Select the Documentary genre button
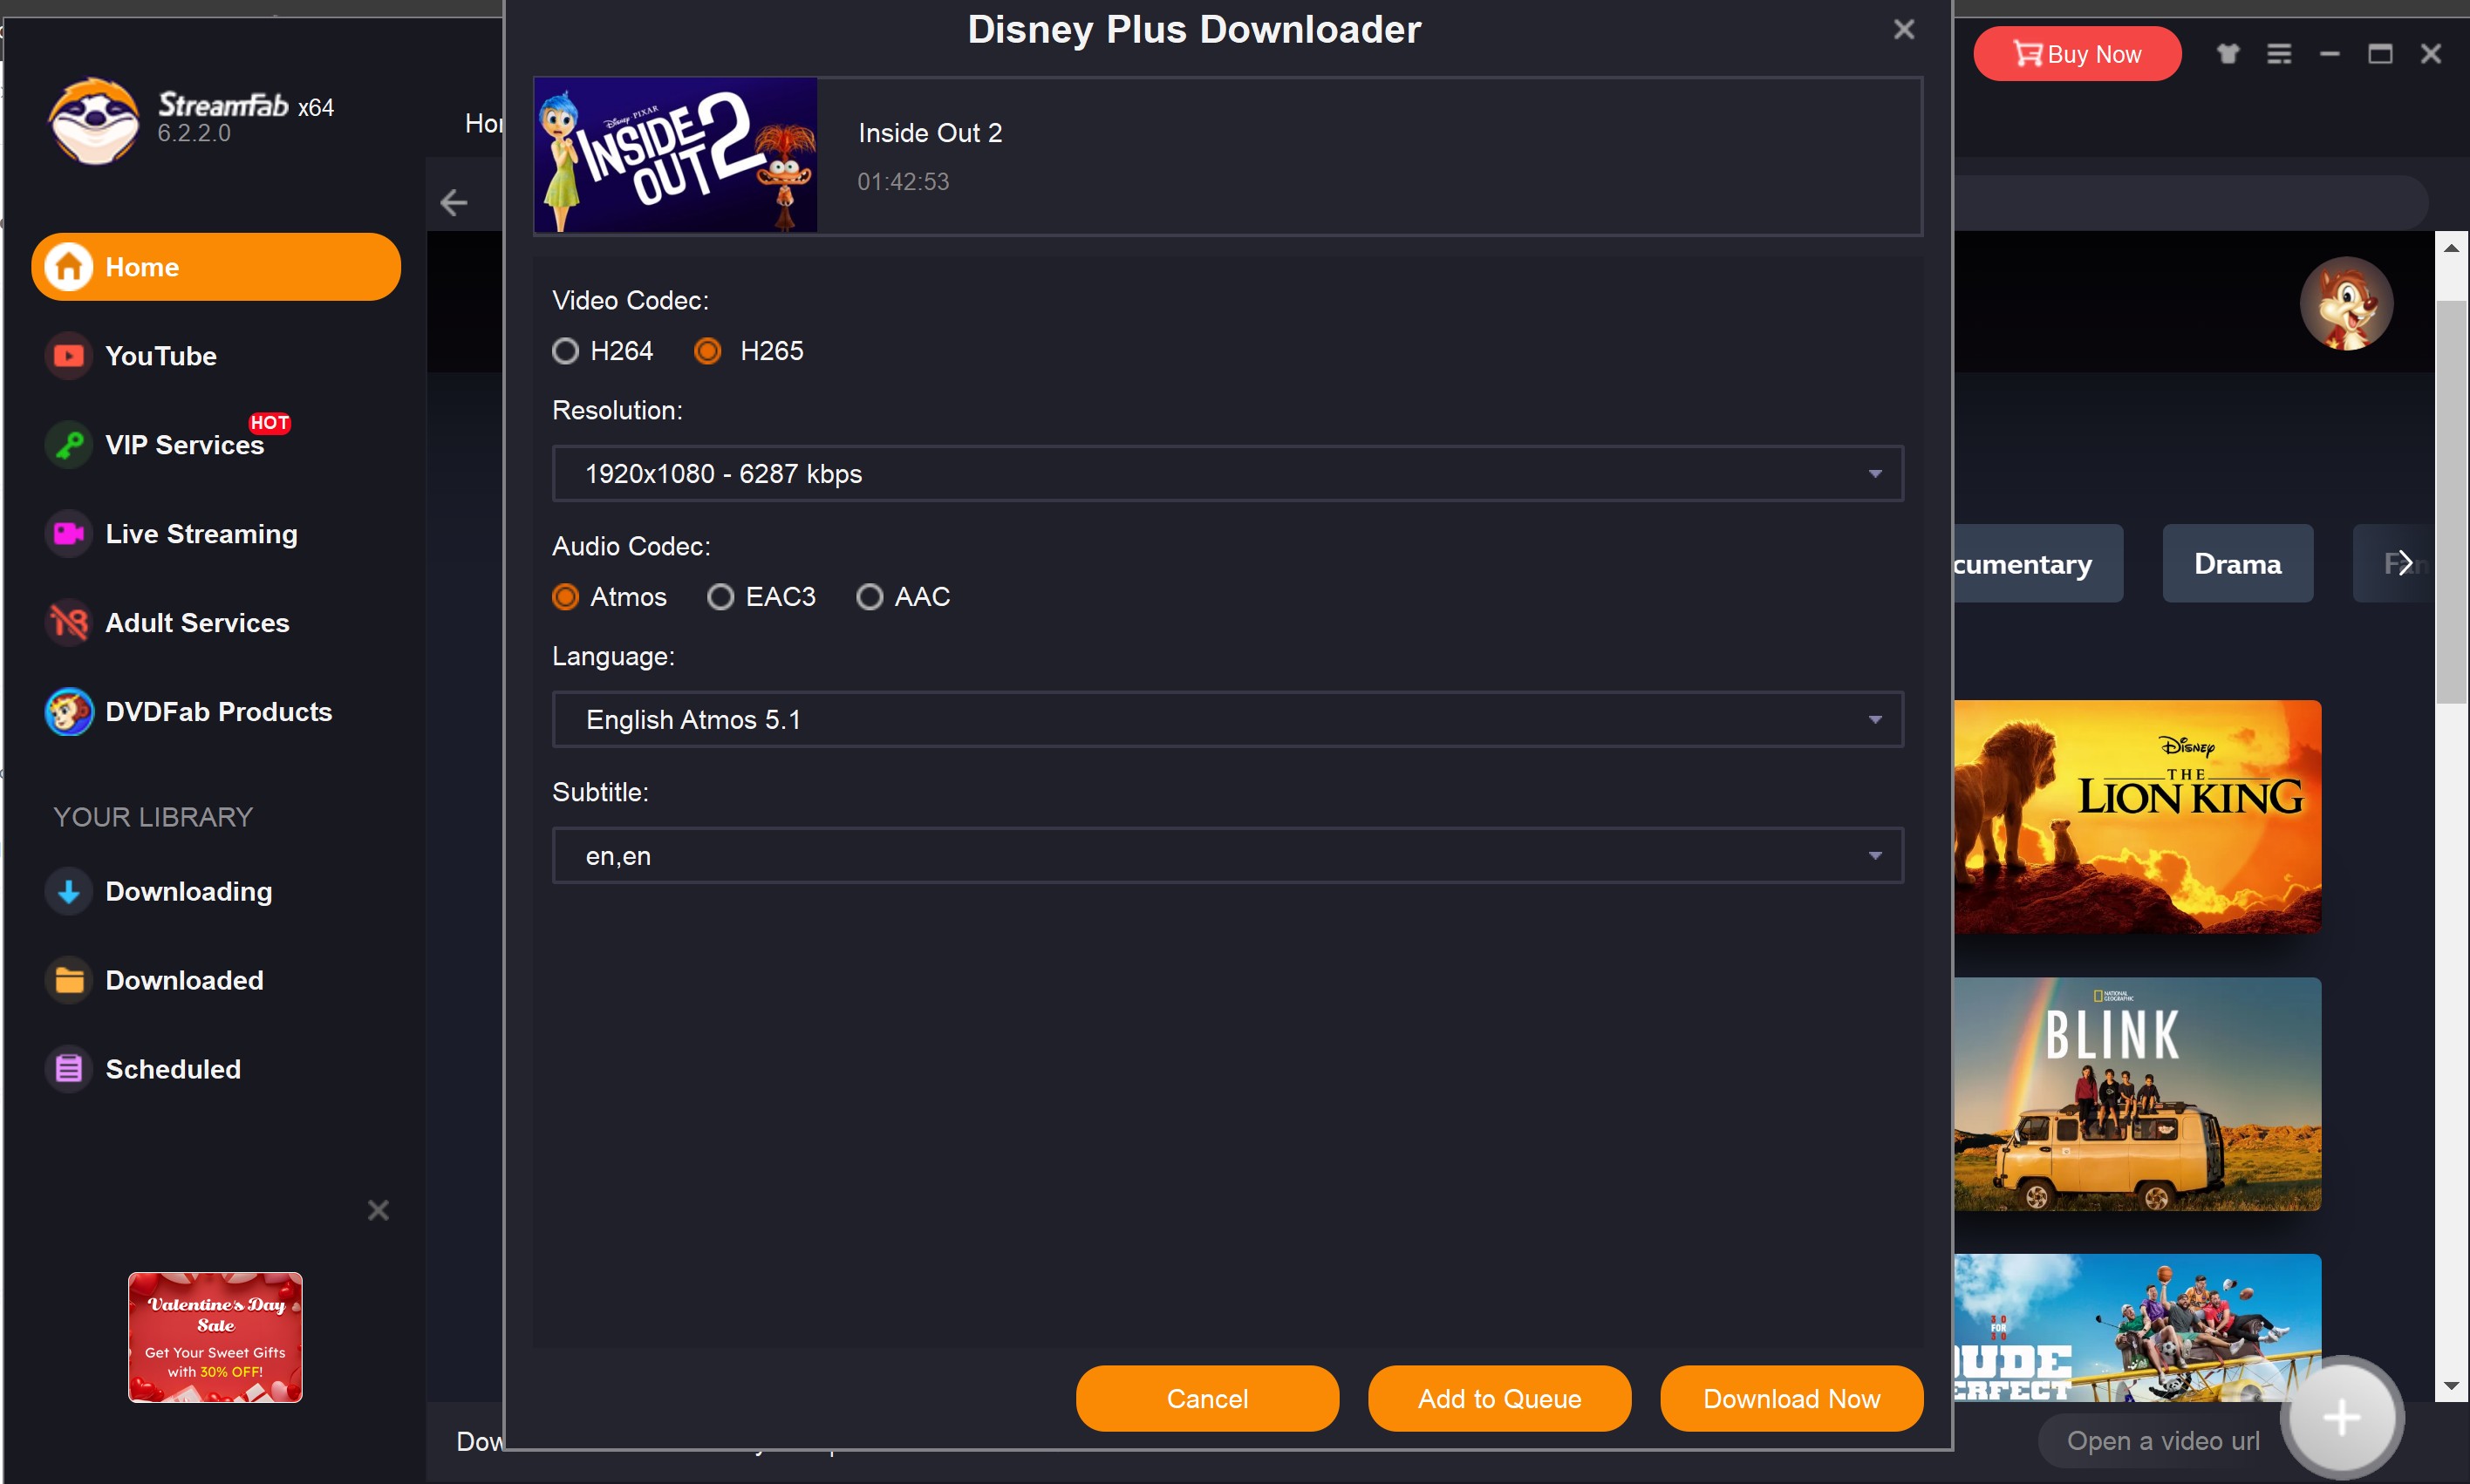This screenshot has width=2470, height=1484. point(2037,564)
